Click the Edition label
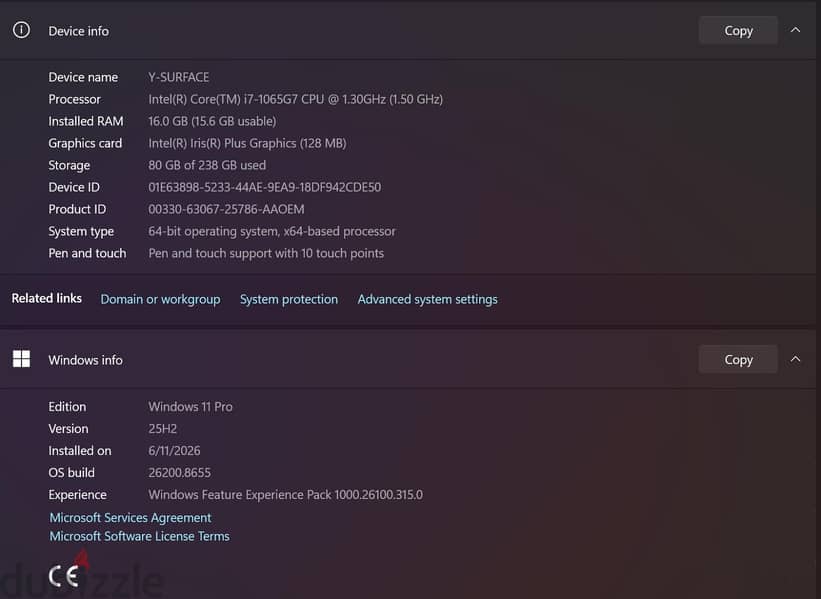This screenshot has height=599, width=821. point(67,406)
